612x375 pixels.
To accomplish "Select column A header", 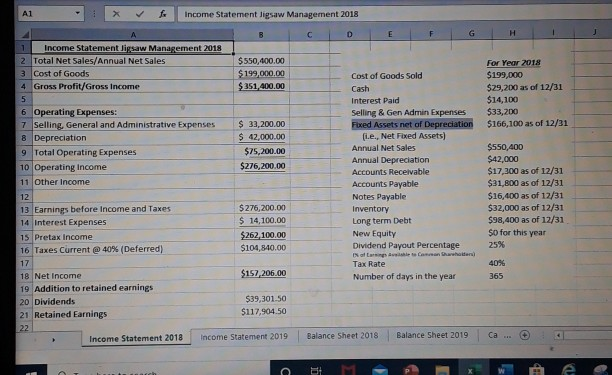I will pyautogui.click(x=133, y=35).
